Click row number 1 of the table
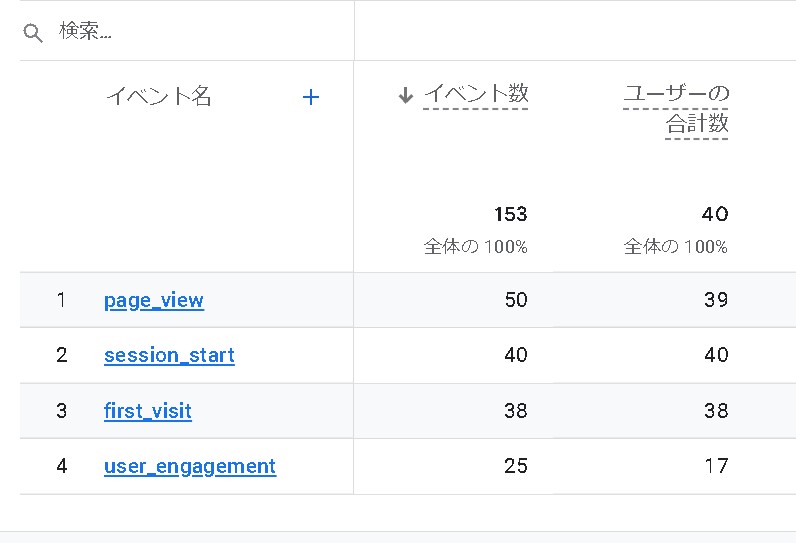796x543 pixels. point(62,300)
